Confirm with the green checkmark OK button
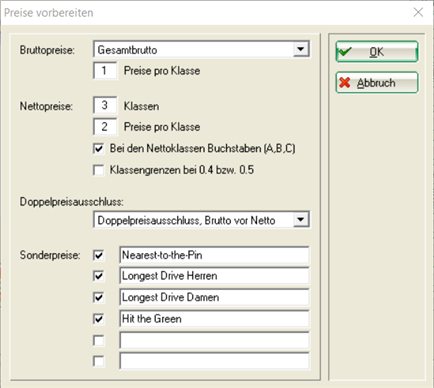 pyautogui.click(x=377, y=52)
